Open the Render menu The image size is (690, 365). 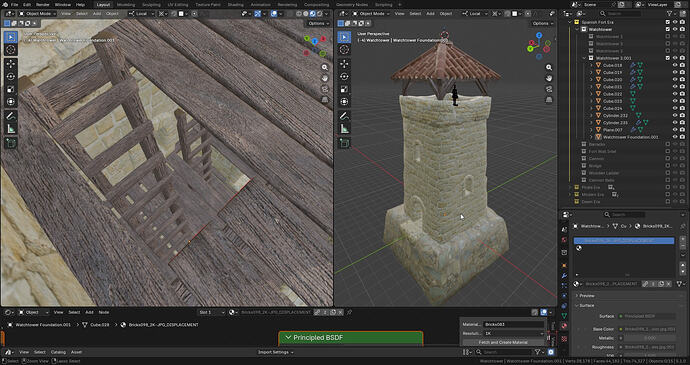point(43,4)
